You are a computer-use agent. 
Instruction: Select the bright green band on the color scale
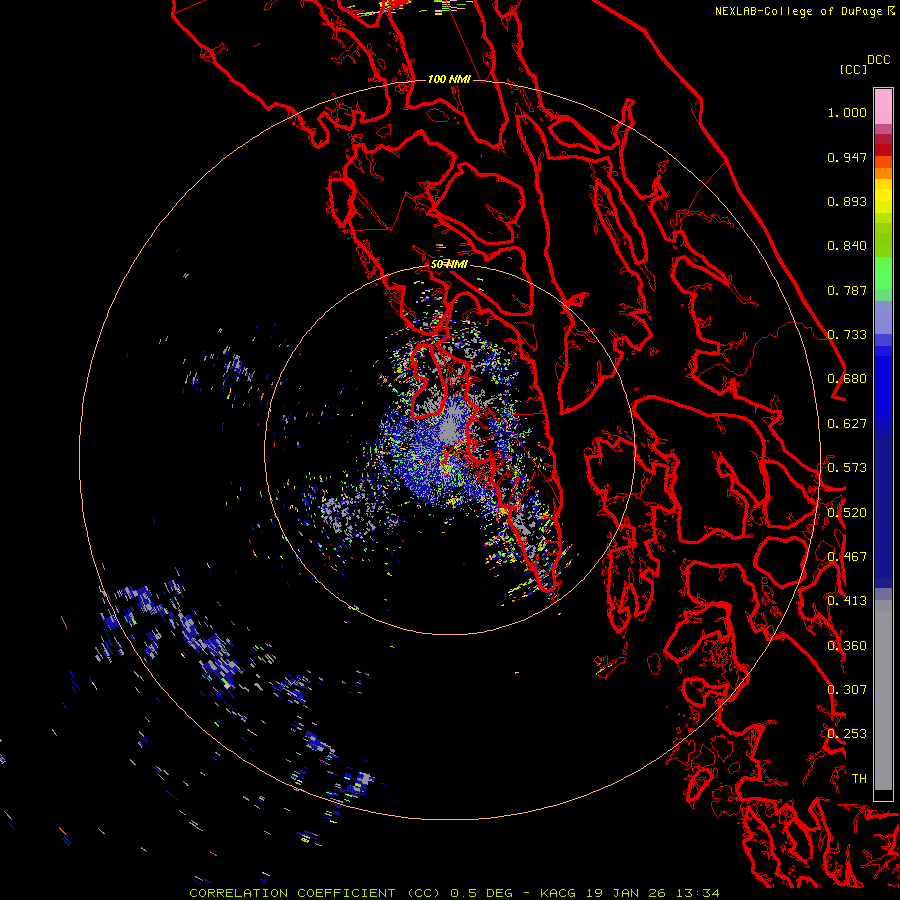point(883,273)
